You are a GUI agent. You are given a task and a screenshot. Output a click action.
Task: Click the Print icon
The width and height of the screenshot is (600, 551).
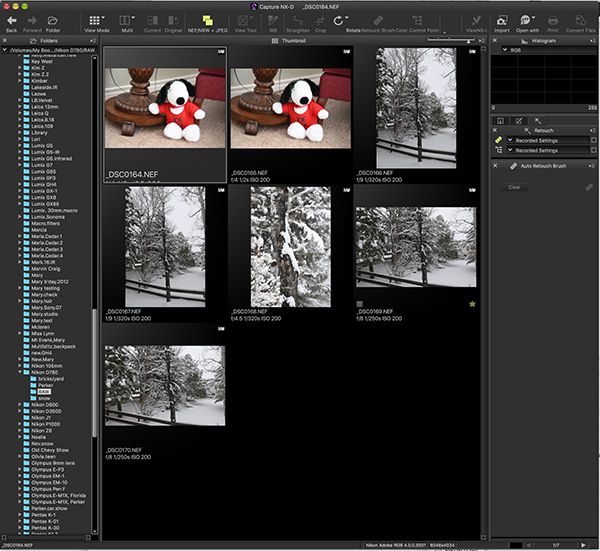click(x=553, y=21)
